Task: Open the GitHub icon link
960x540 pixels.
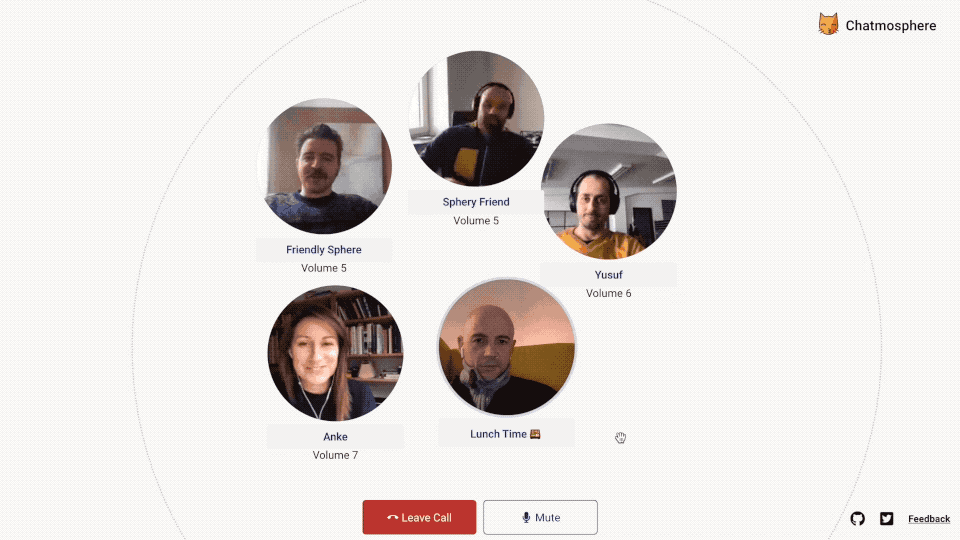Action: (x=858, y=519)
